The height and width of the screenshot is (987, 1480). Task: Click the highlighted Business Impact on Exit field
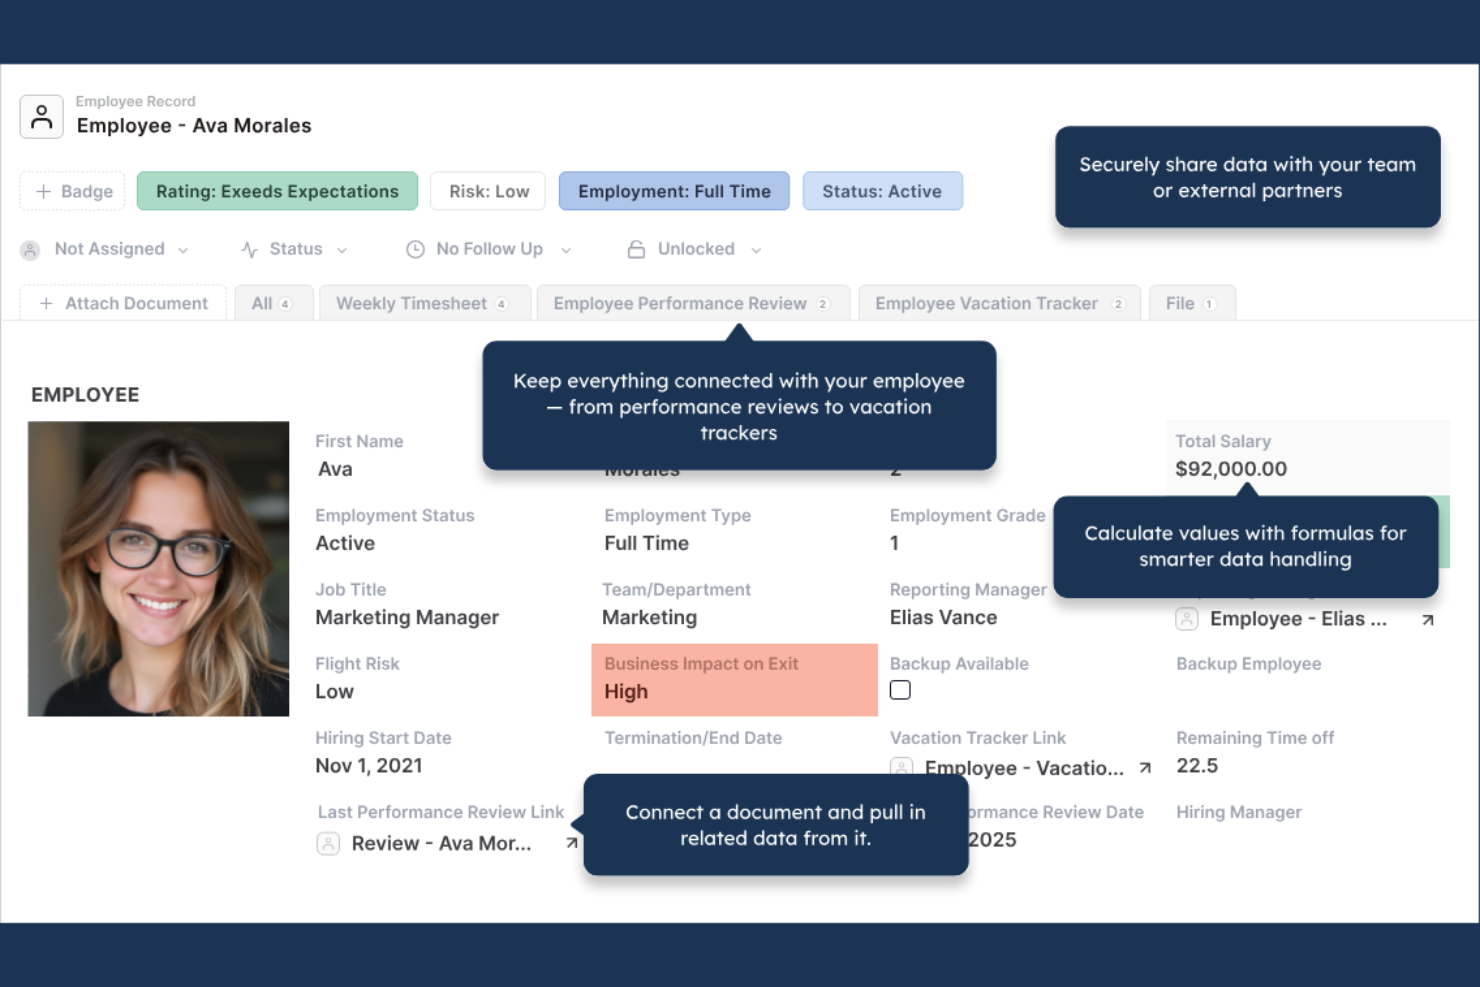click(x=734, y=680)
